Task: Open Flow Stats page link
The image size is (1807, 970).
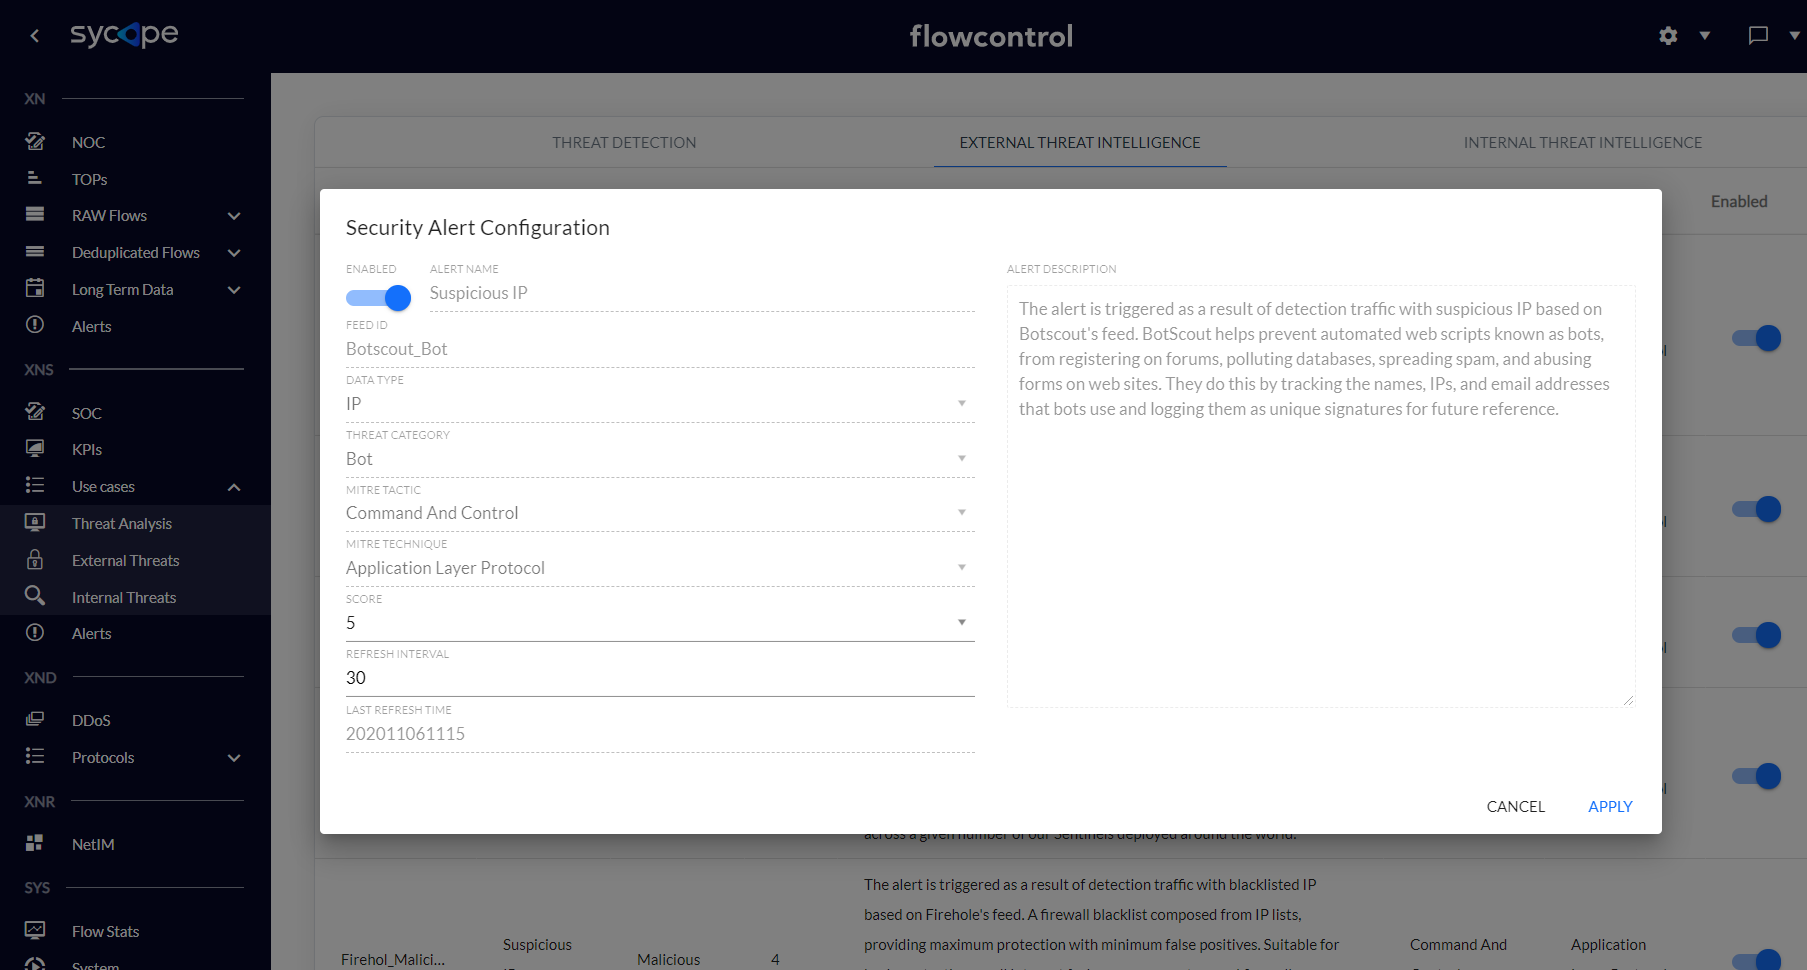Action: coord(105,932)
